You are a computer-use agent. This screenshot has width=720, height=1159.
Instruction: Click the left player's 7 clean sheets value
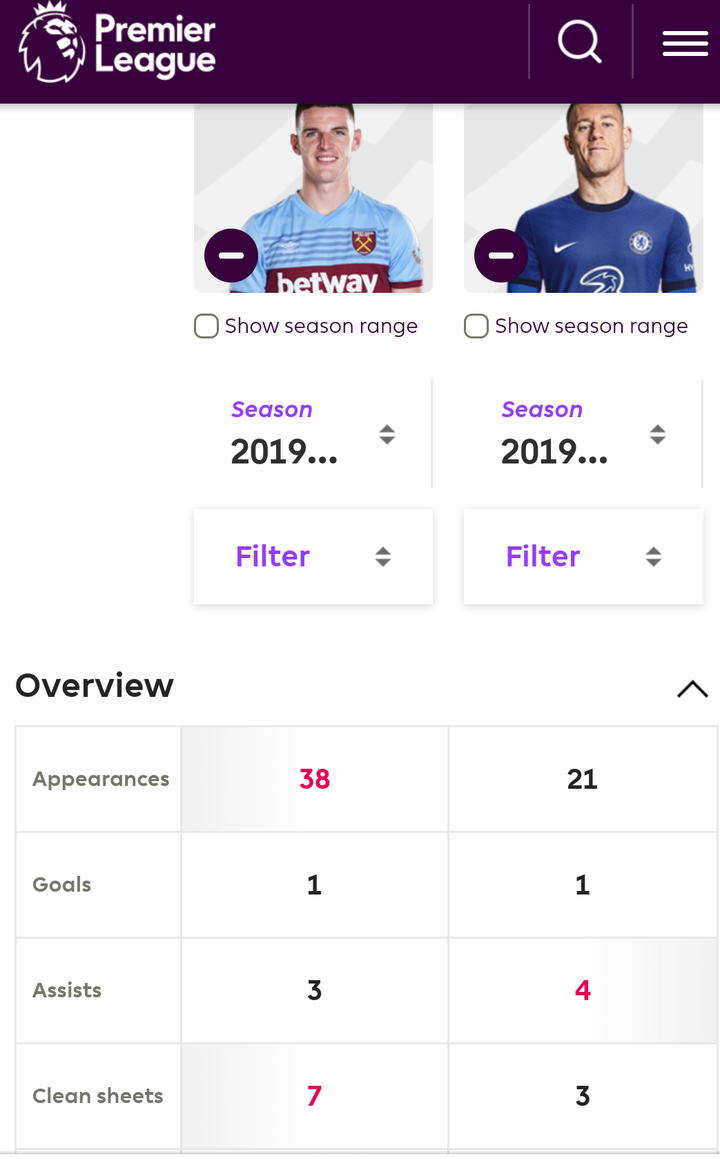coord(314,1096)
